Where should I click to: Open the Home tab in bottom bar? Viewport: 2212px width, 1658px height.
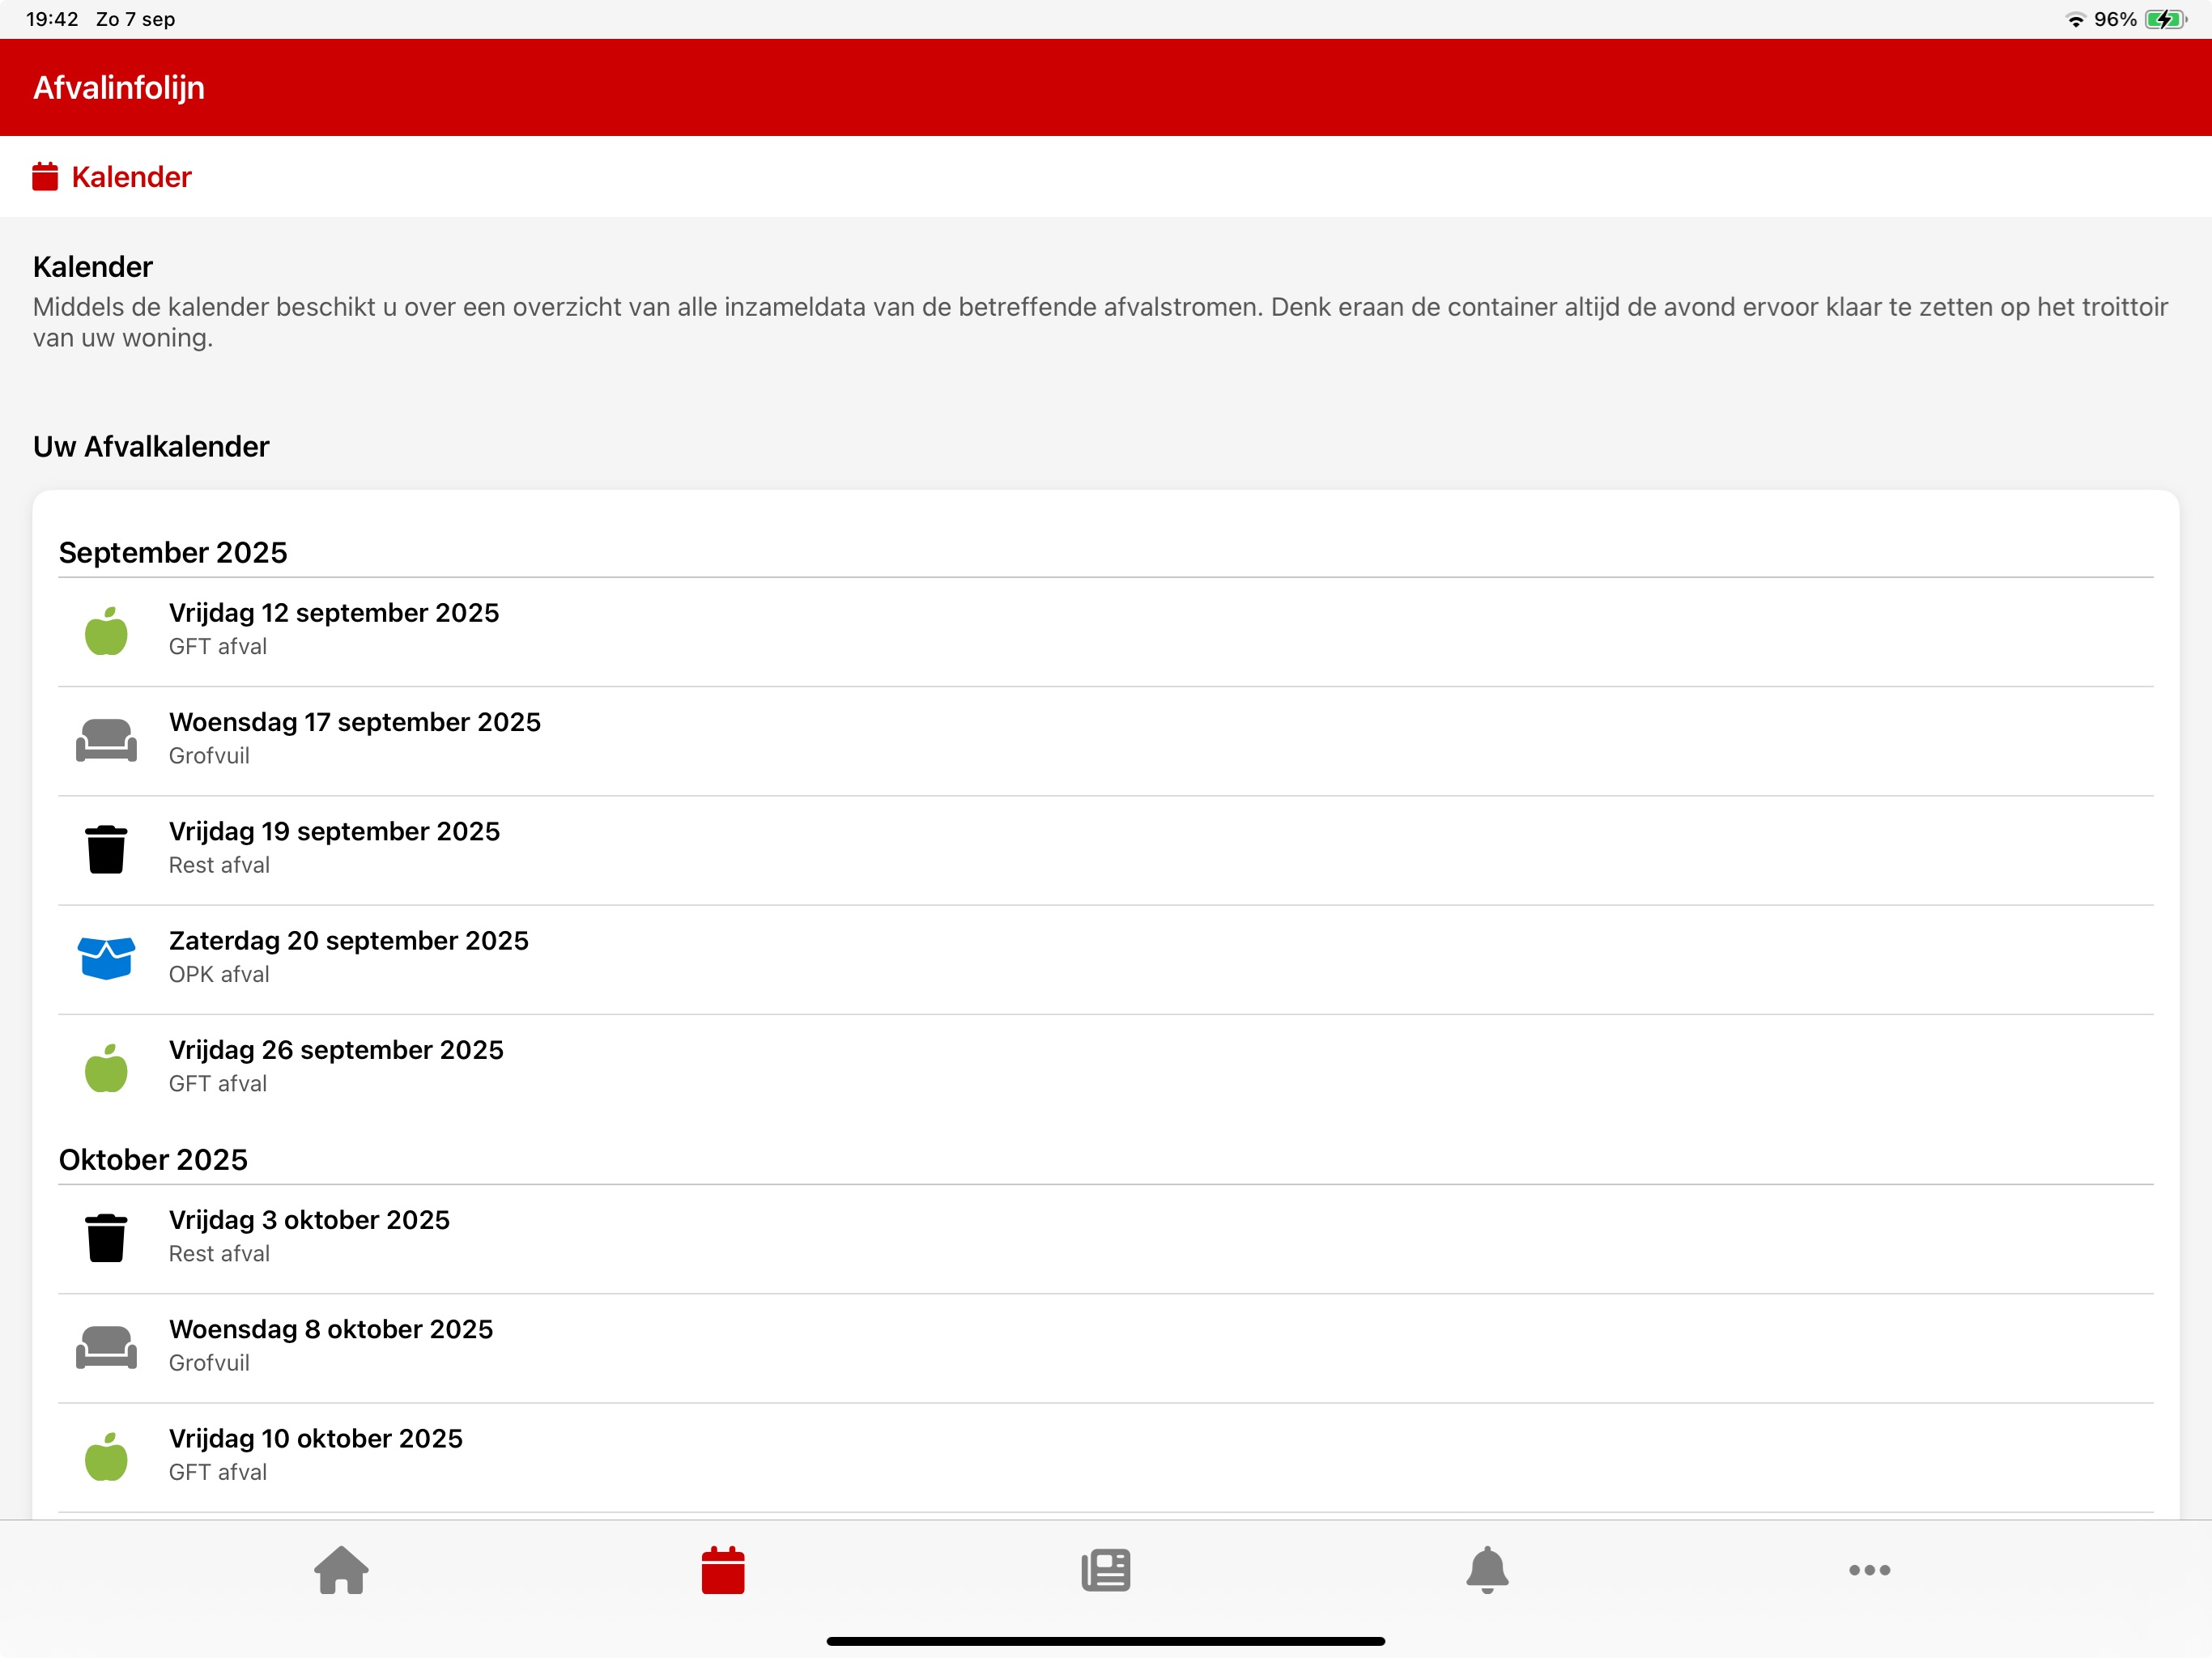point(341,1570)
